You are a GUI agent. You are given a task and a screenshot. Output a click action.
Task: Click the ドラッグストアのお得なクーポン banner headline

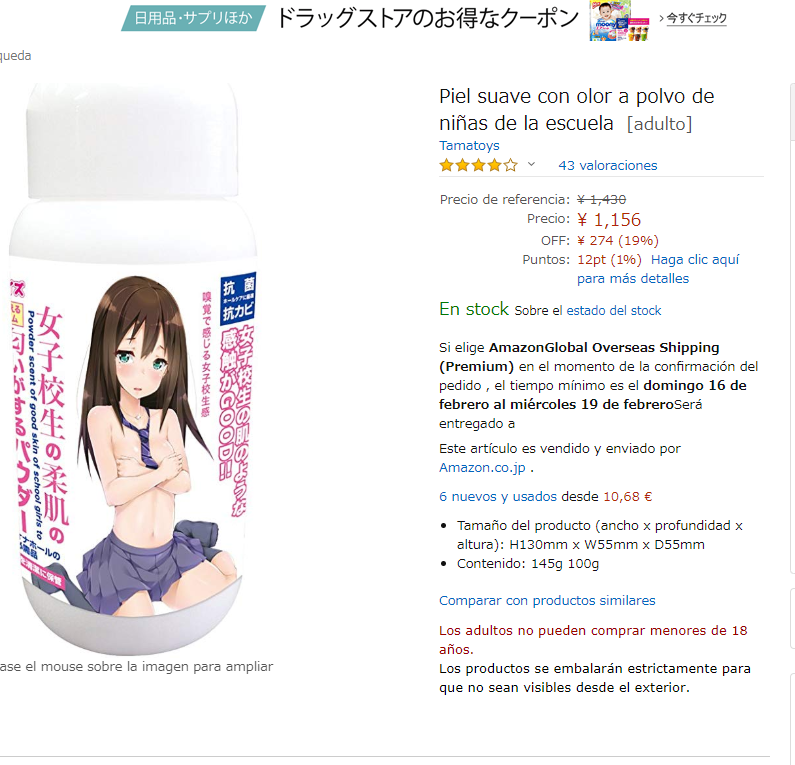427,18
